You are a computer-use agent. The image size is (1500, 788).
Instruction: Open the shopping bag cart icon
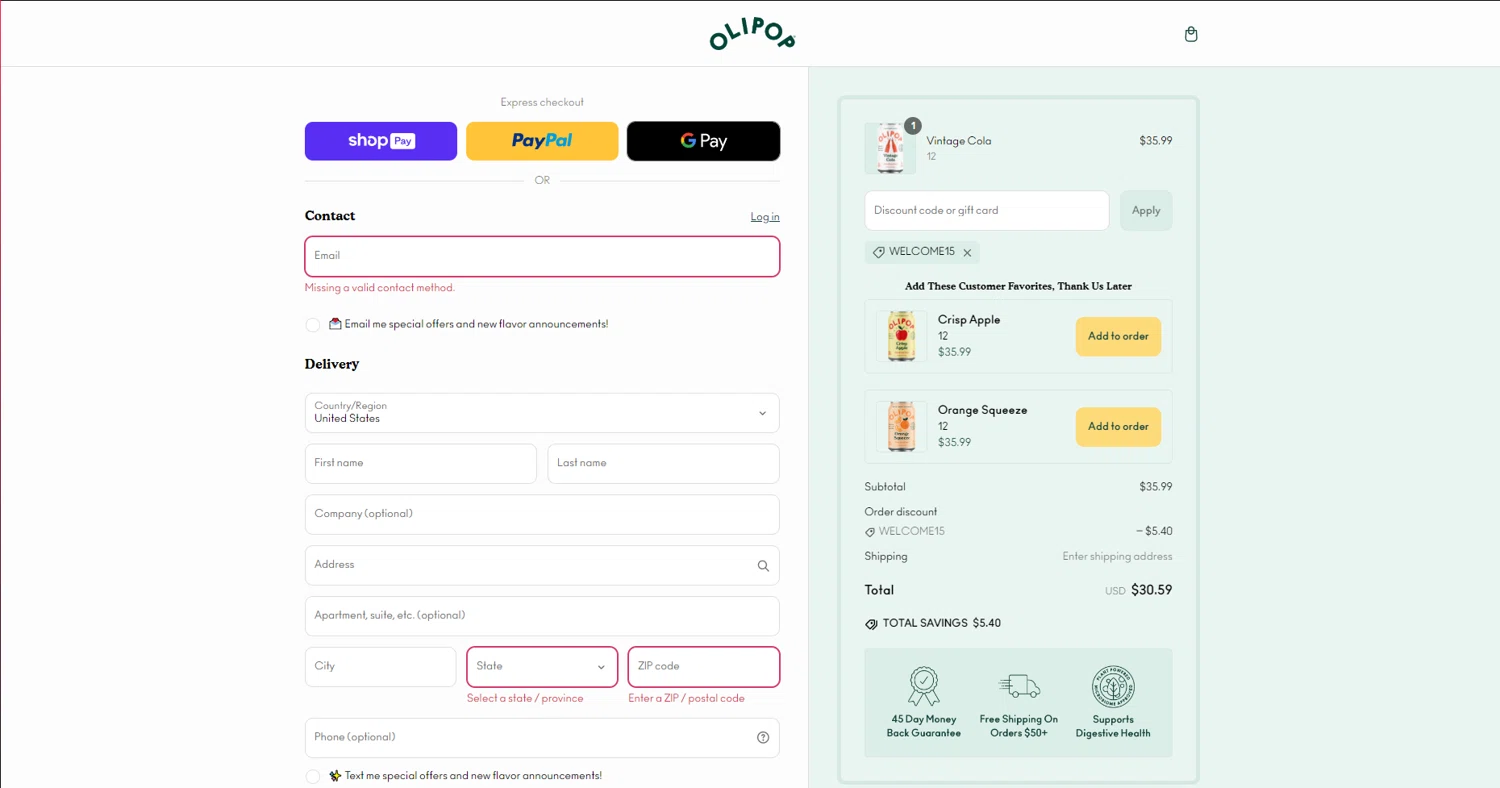pos(1190,34)
